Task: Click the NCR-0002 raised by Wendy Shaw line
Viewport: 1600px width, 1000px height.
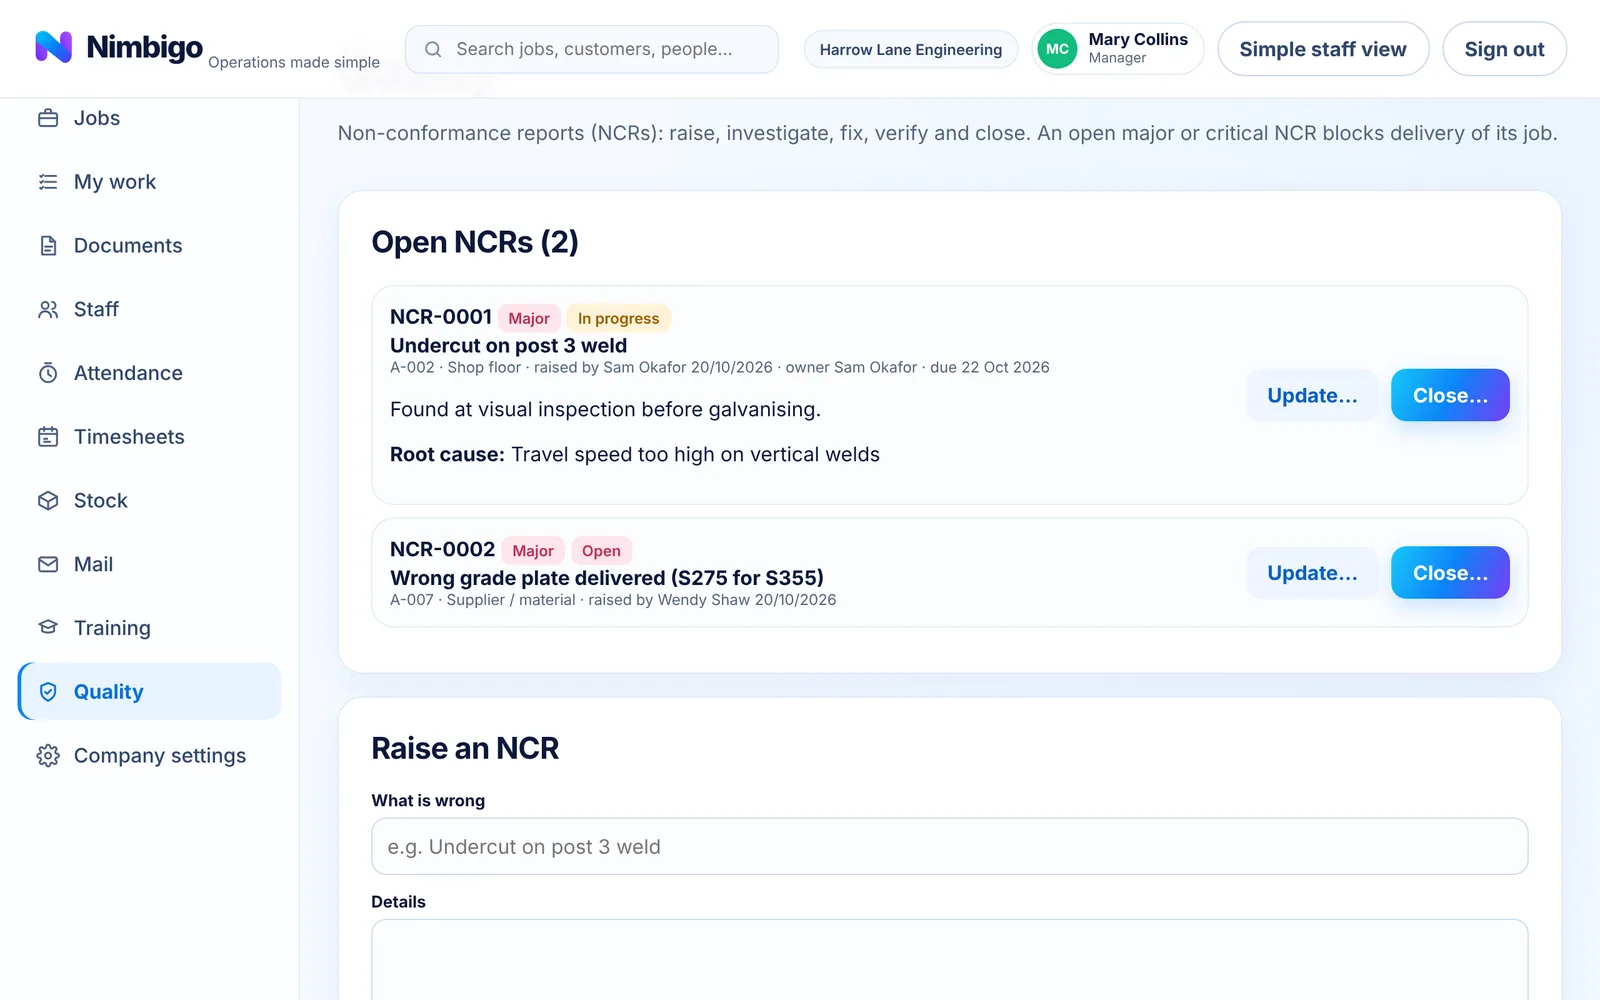Action: click(x=613, y=600)
